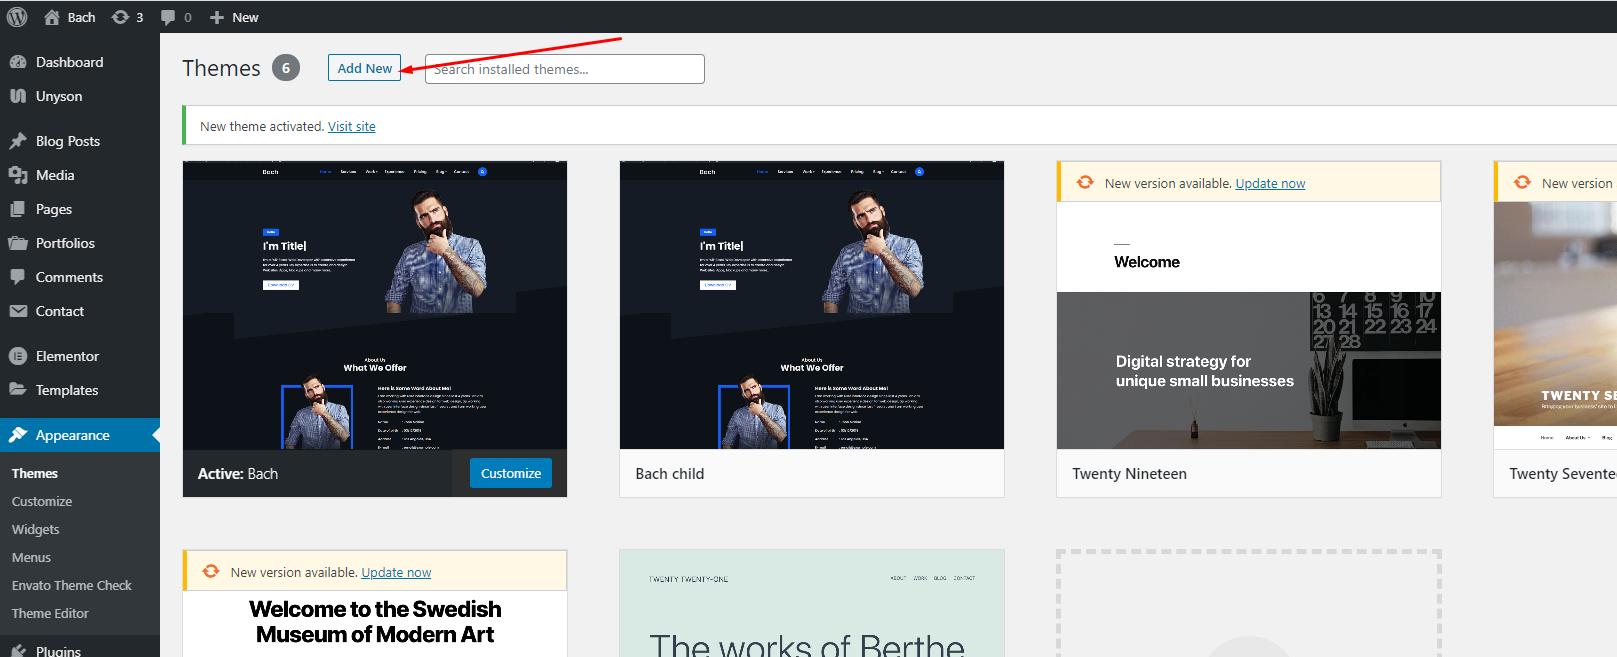Click the Appearance paintbrush icon
The width and height of the screenshot is (1617, 657).
(x=18, y=435)
